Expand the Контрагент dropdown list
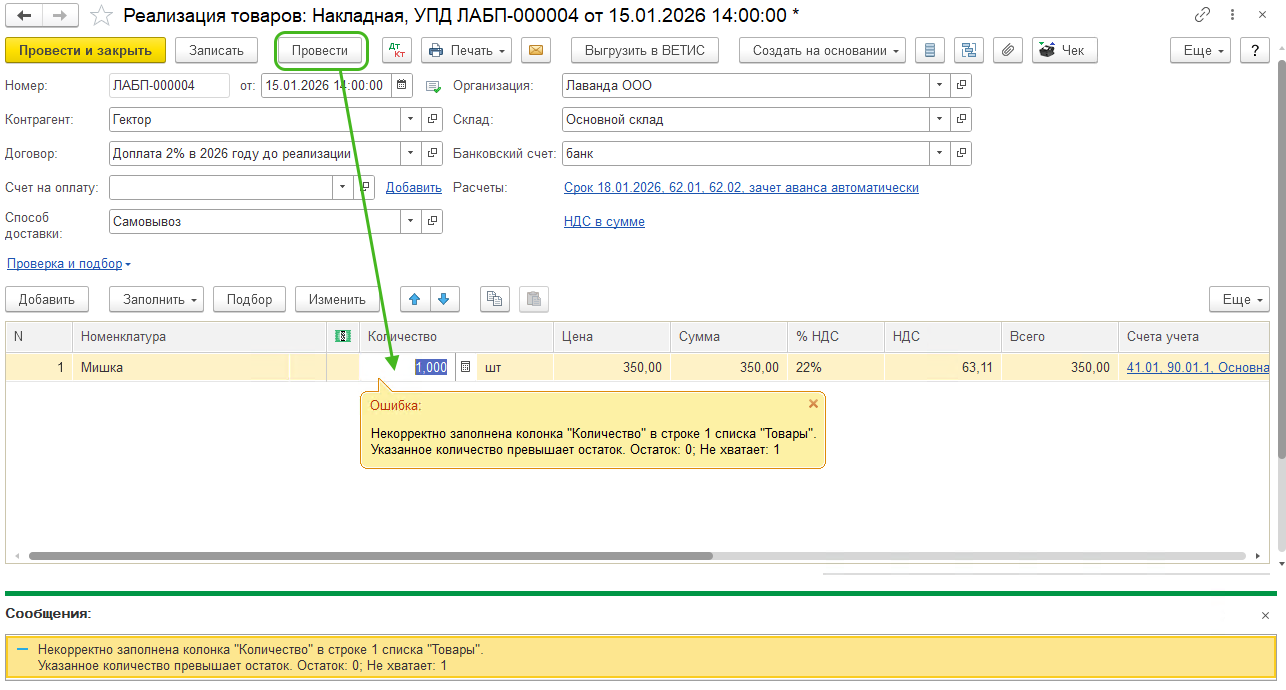Screen dimensions: 1286x690 pyautogui.click(x=410, y=120)
